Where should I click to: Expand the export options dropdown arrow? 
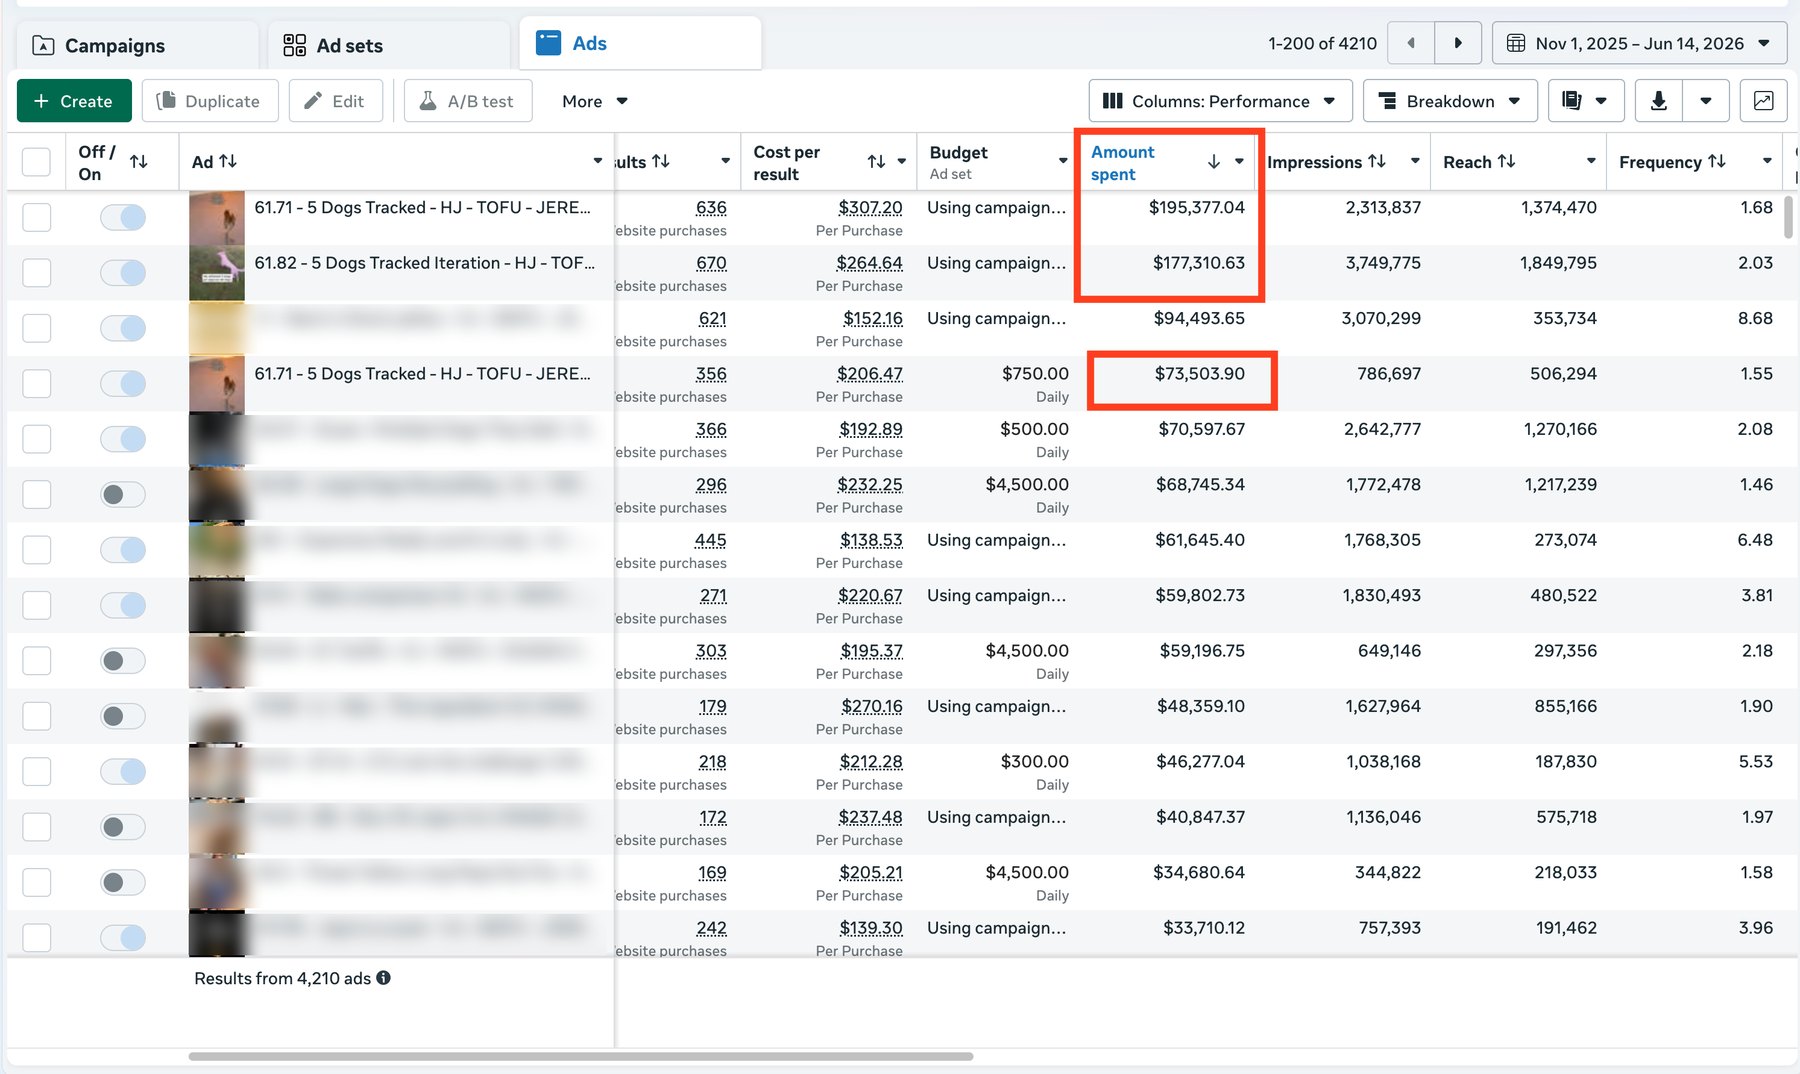point(1706,101)
